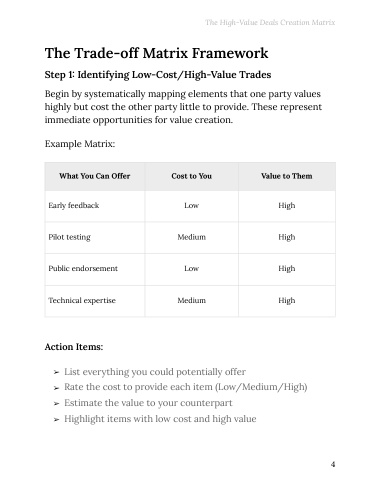
Task: Click 'Medium' cost for Pilot testing
Action: [x=191, y=237]
